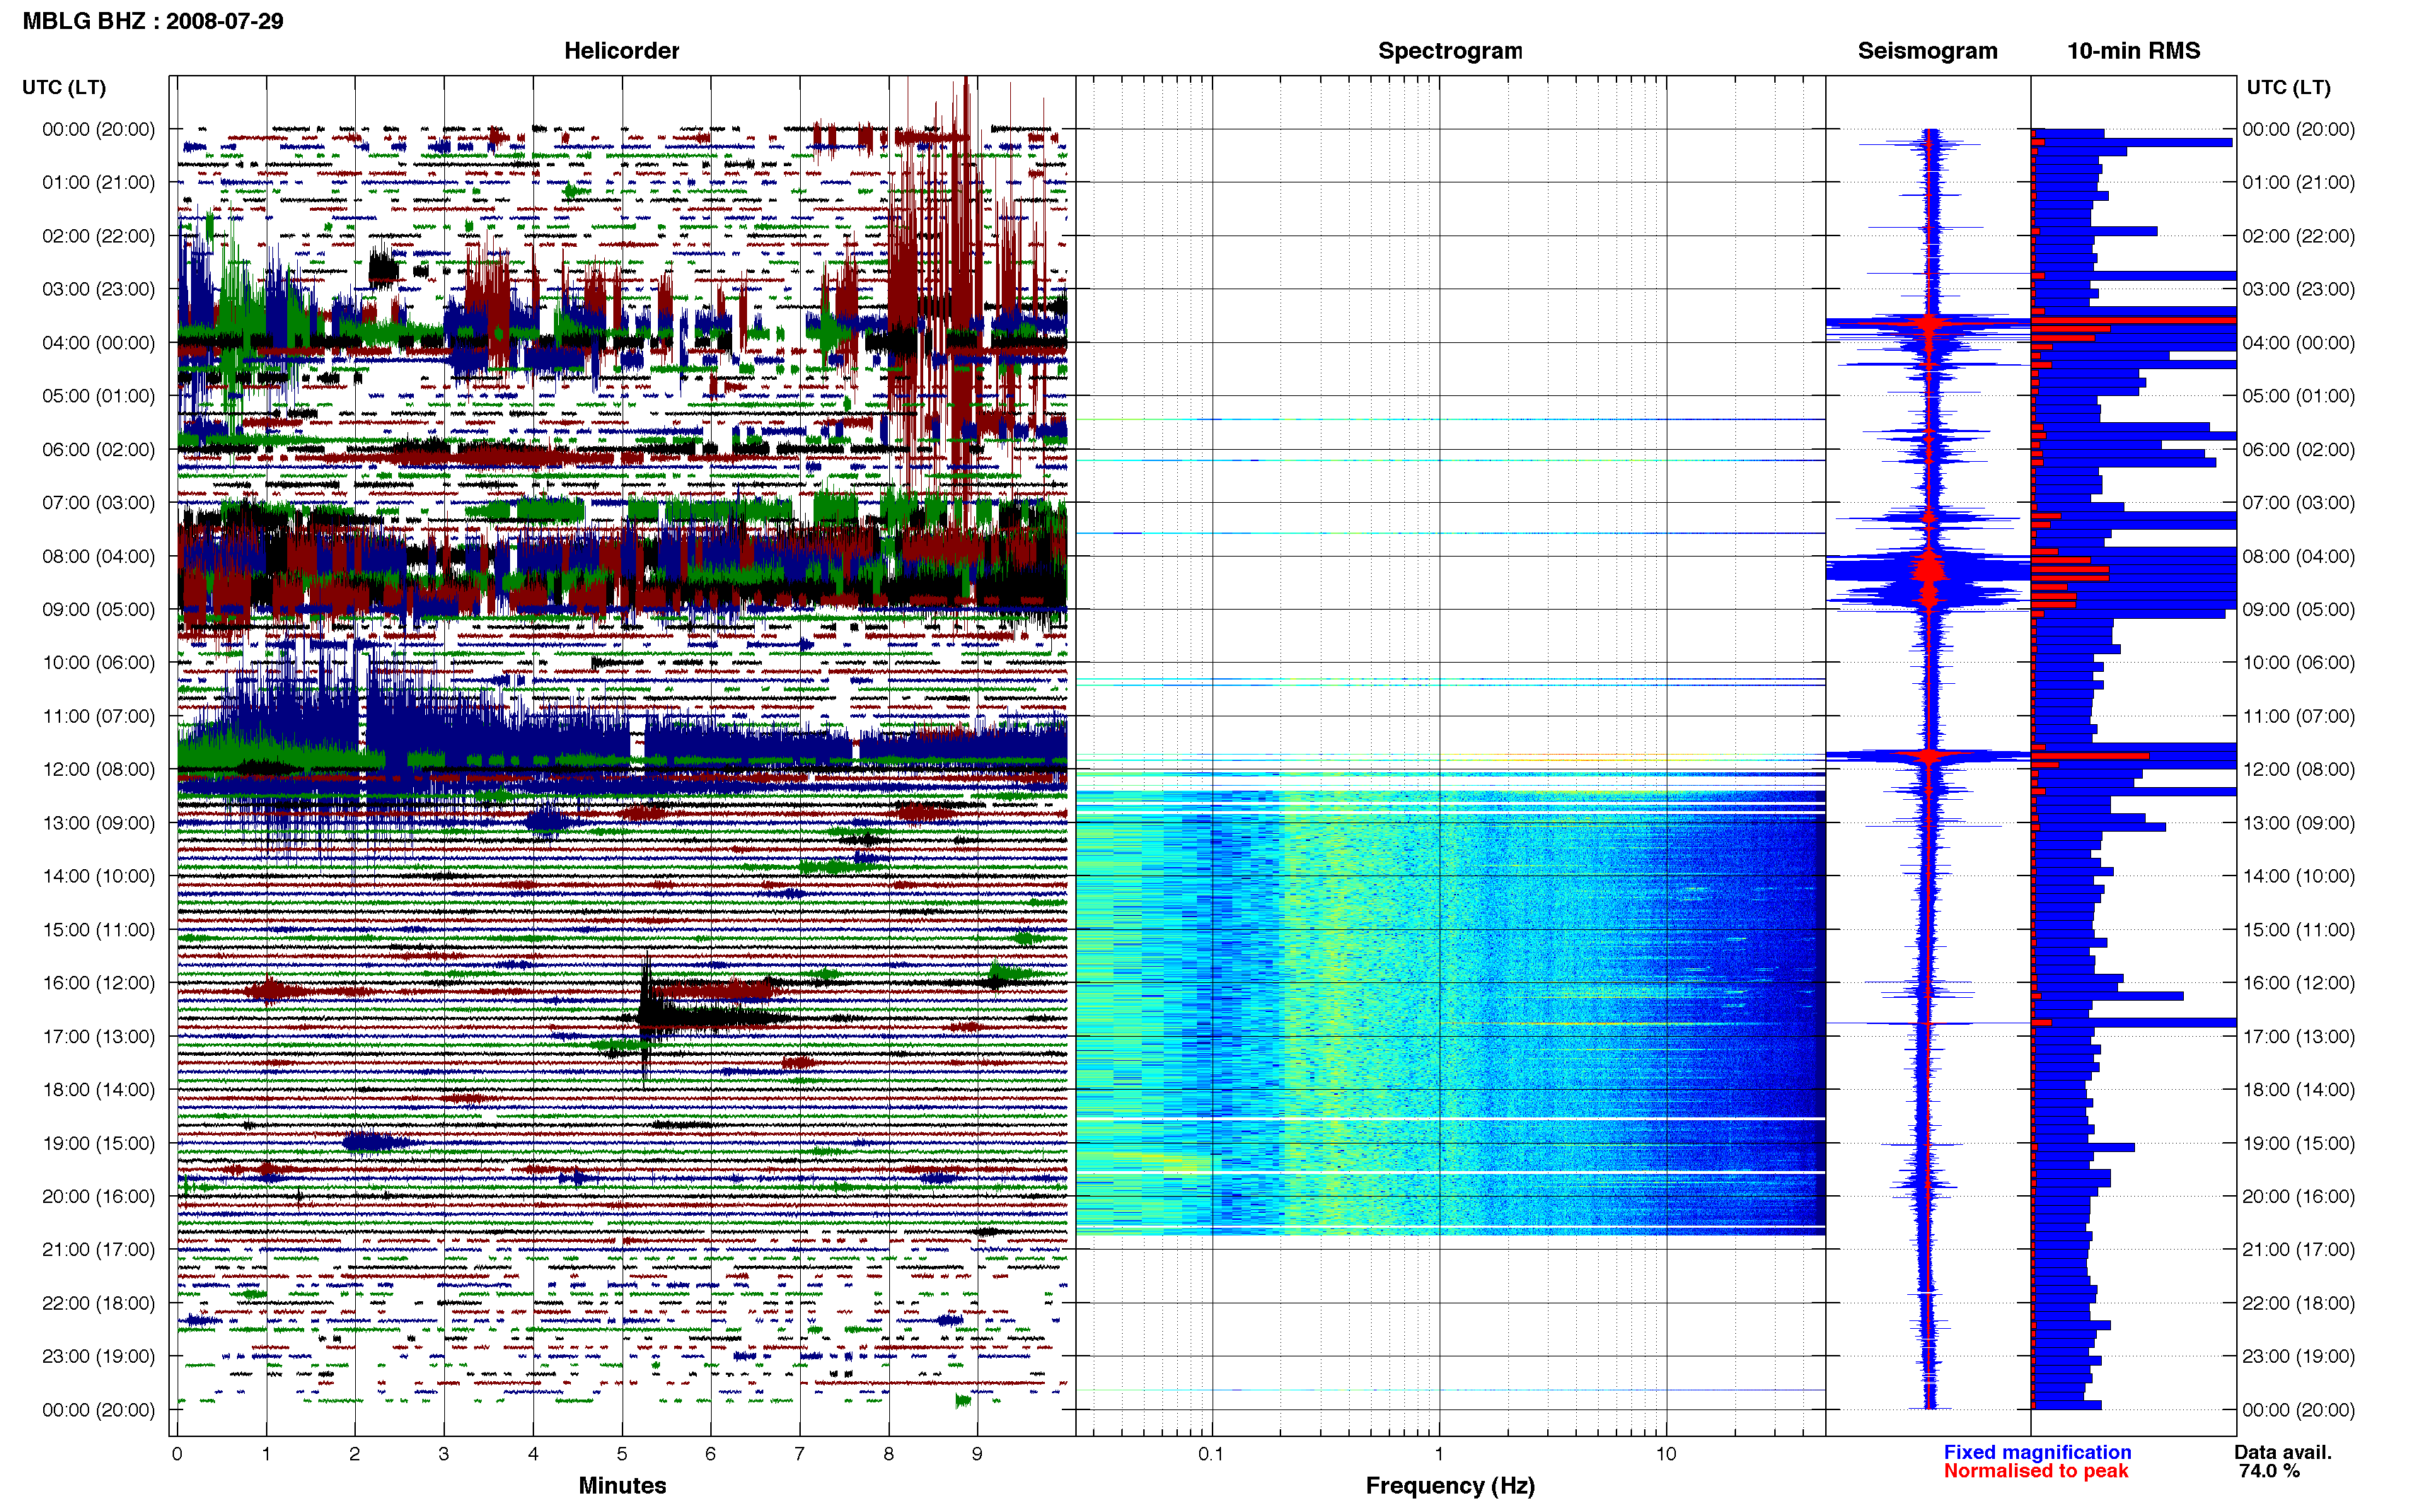The image size is (2418, 1512).
Task: Click '23:00 (19:00)' beside the RMS panel
Action: click(x=2298, y=1356)
